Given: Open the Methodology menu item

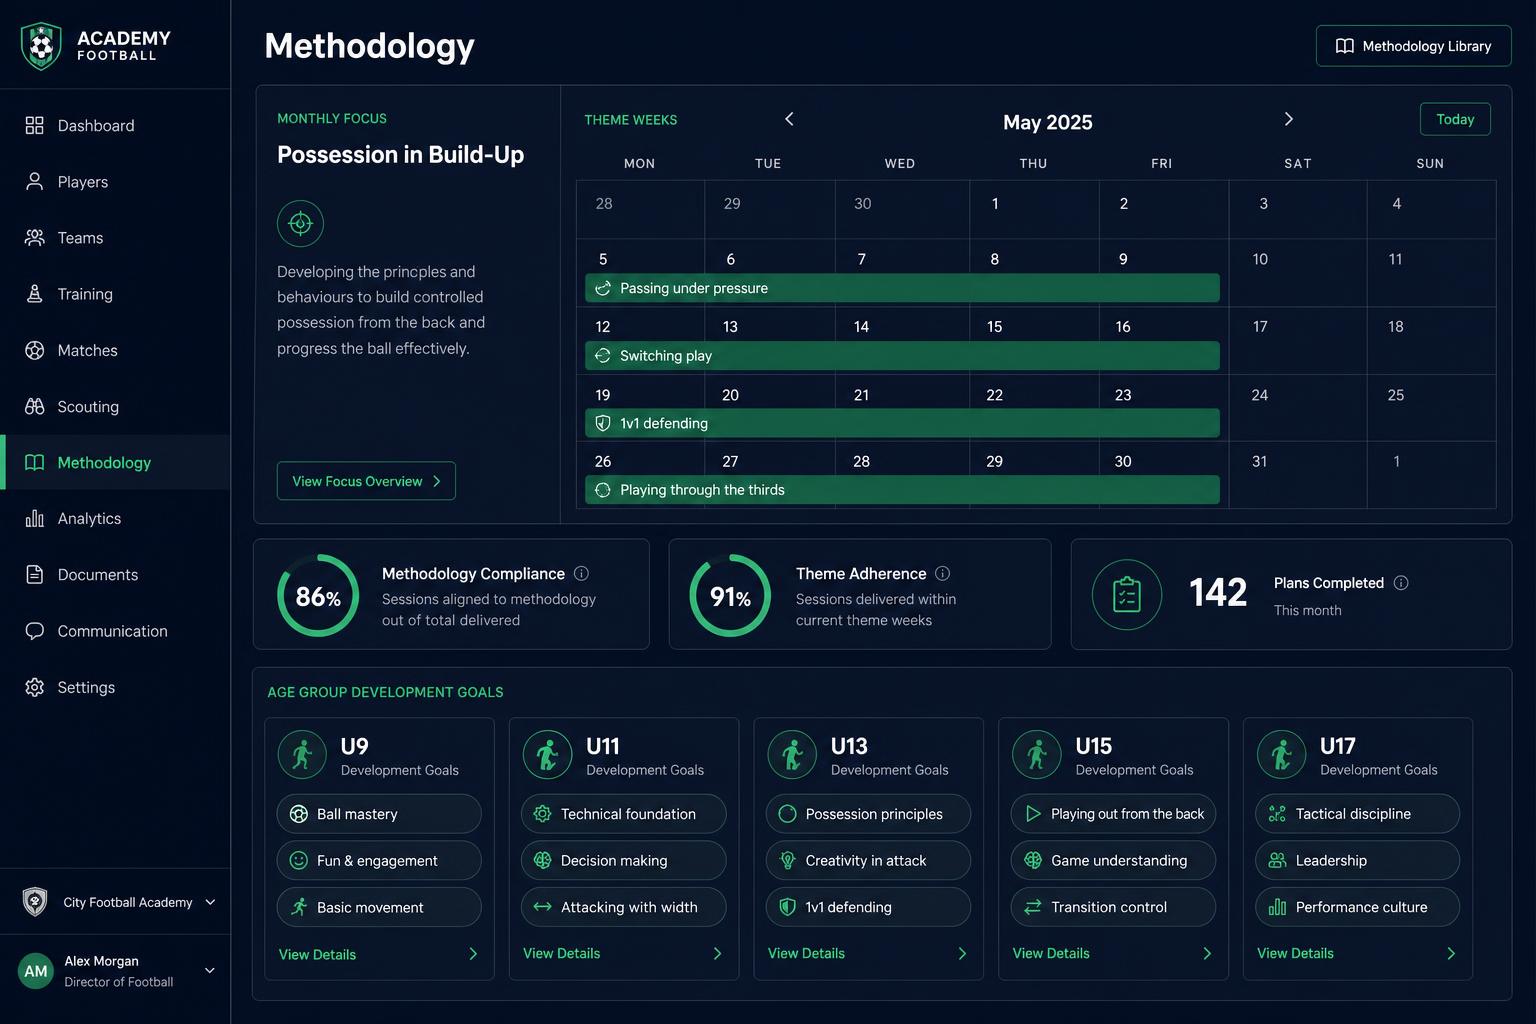Looking at the screenshot, I should pyautogui.click(x=115, y=462).
